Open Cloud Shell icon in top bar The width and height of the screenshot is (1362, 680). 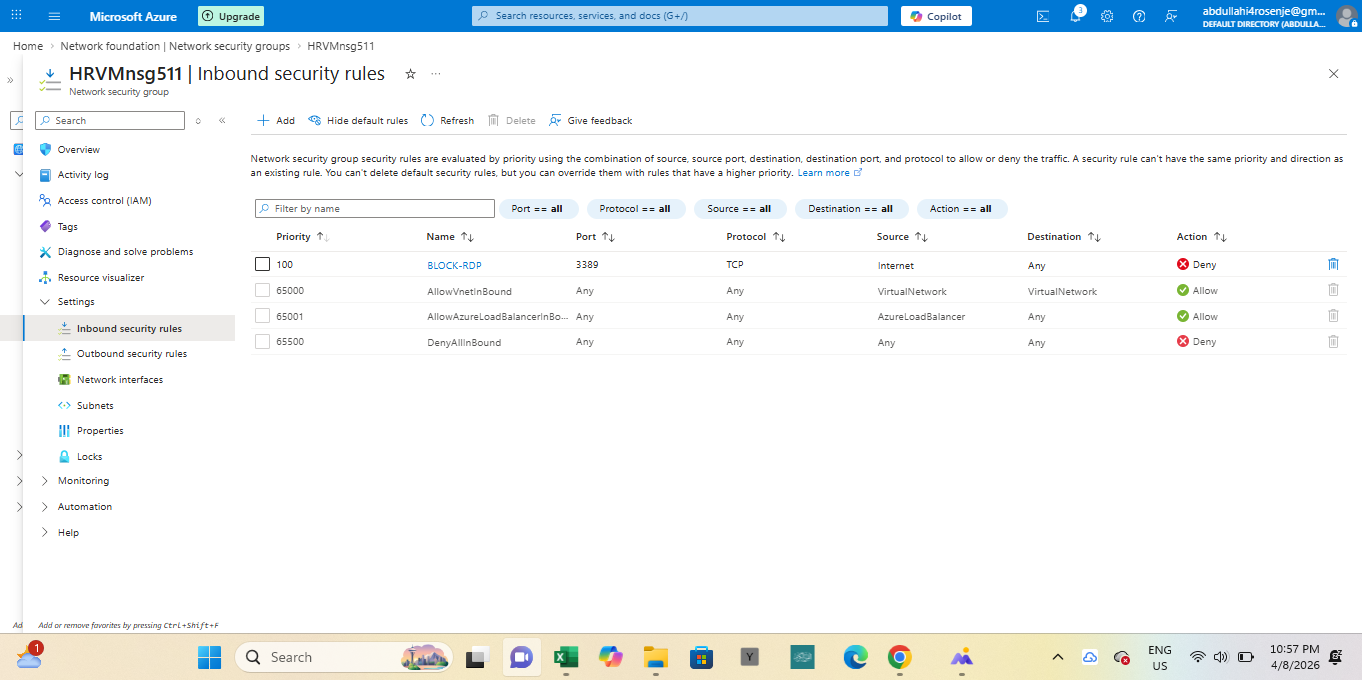(x=1043, y=16)
